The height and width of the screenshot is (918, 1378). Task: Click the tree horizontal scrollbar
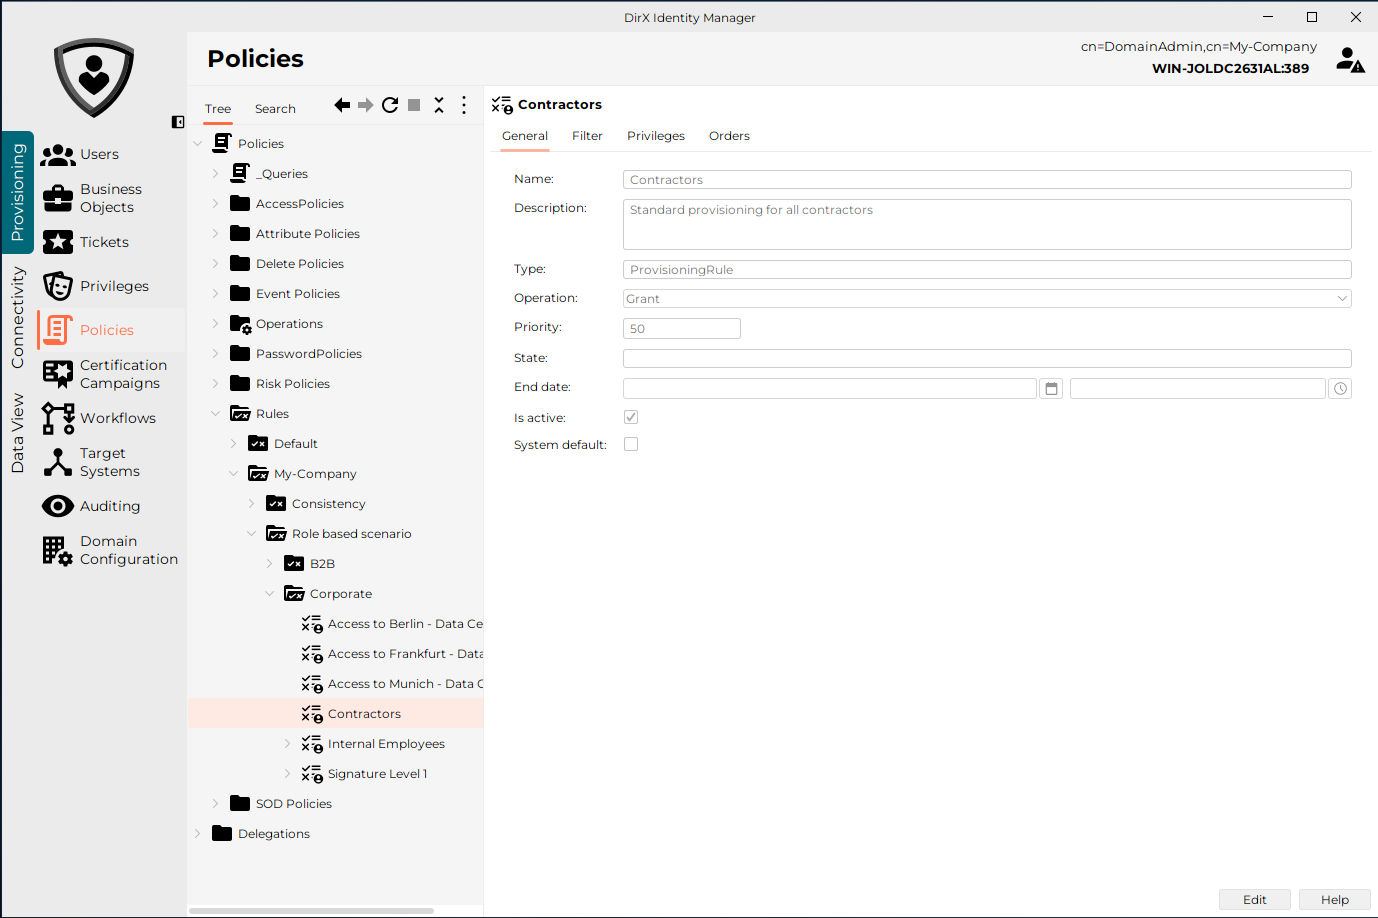pyautogui.click(x=311, y=911)
